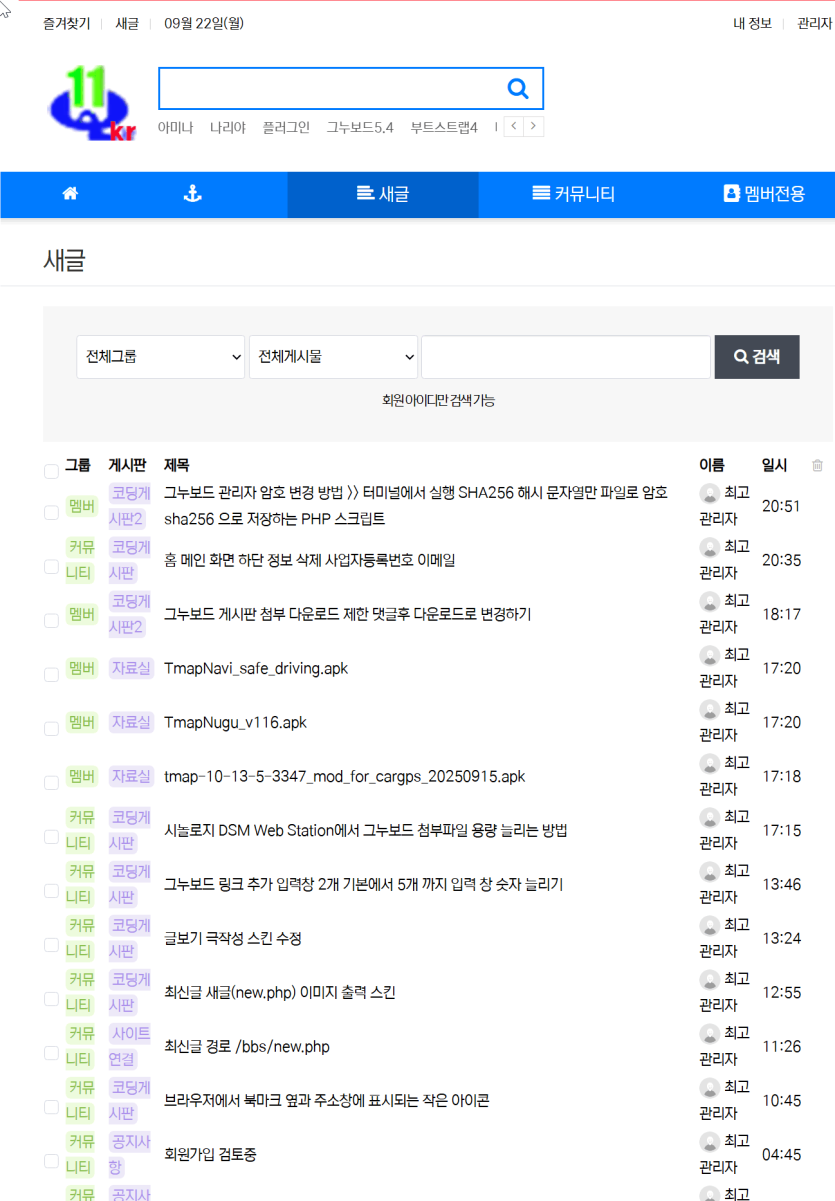Toggle the select-all checkbox in table header
The image size is (835, 1201).
(x=51, y=471)
